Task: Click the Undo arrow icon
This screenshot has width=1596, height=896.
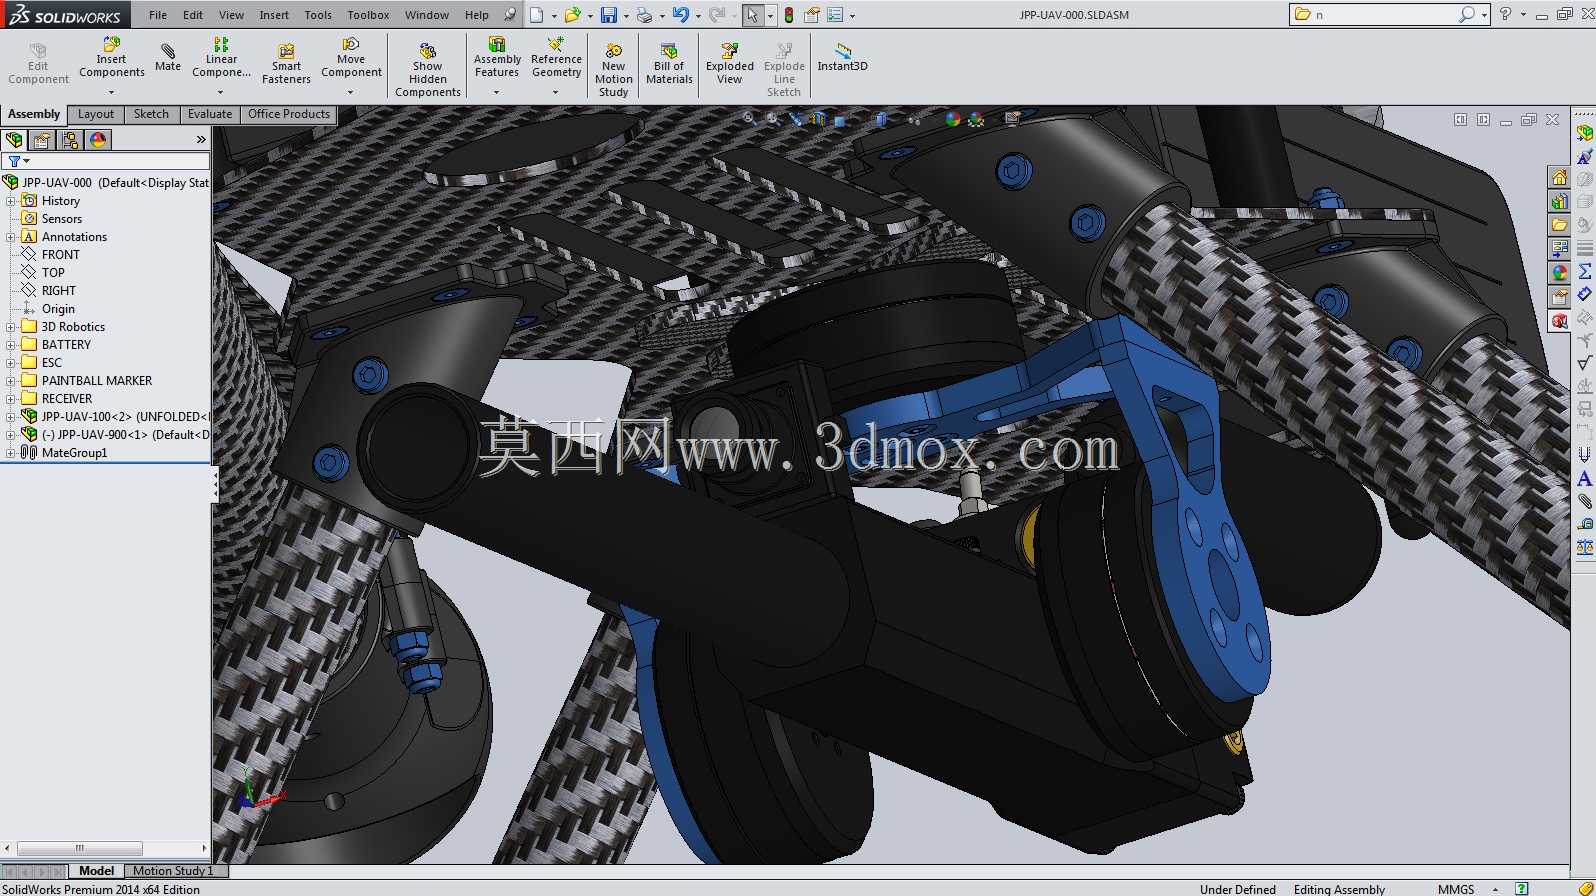Action: [x=681, y=15]
